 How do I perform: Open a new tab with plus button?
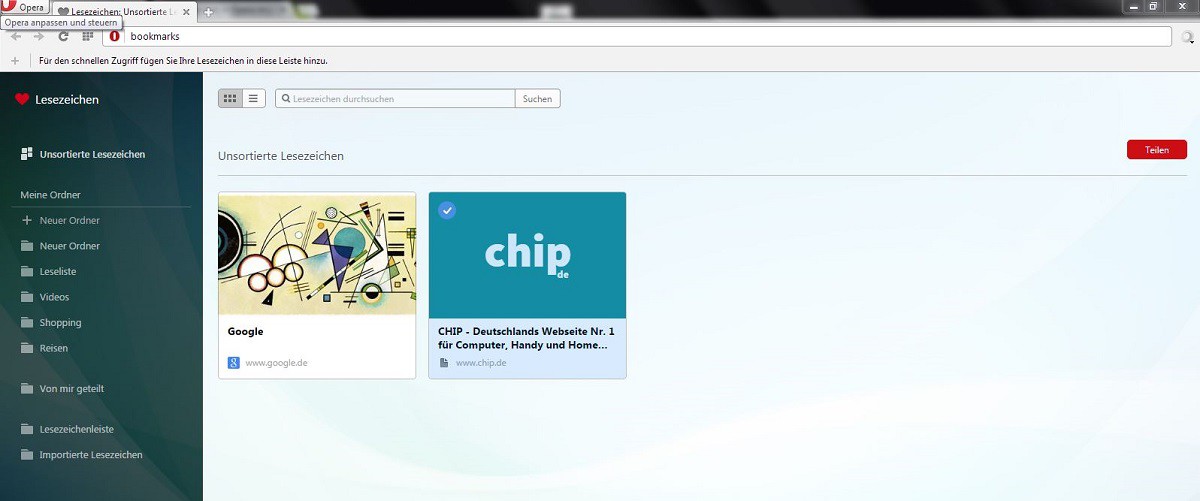pyautogui.click(x=208, y=11)
